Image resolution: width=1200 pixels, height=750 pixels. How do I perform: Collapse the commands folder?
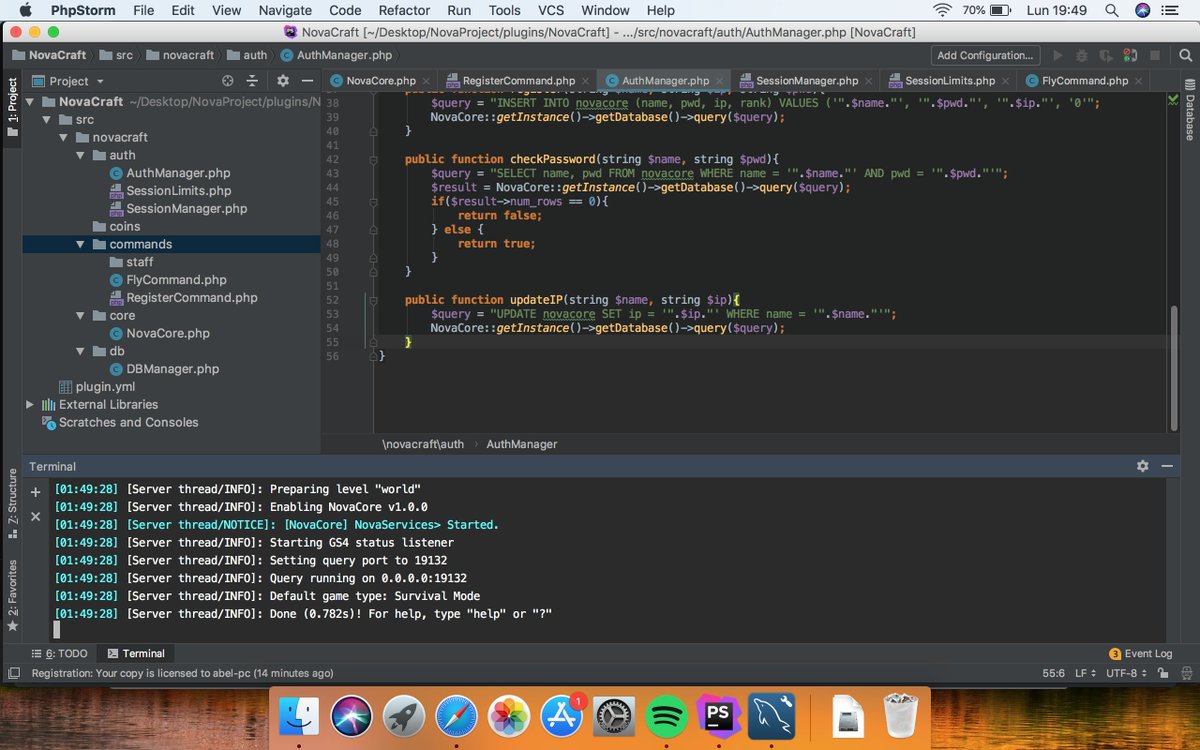(80, 243)
